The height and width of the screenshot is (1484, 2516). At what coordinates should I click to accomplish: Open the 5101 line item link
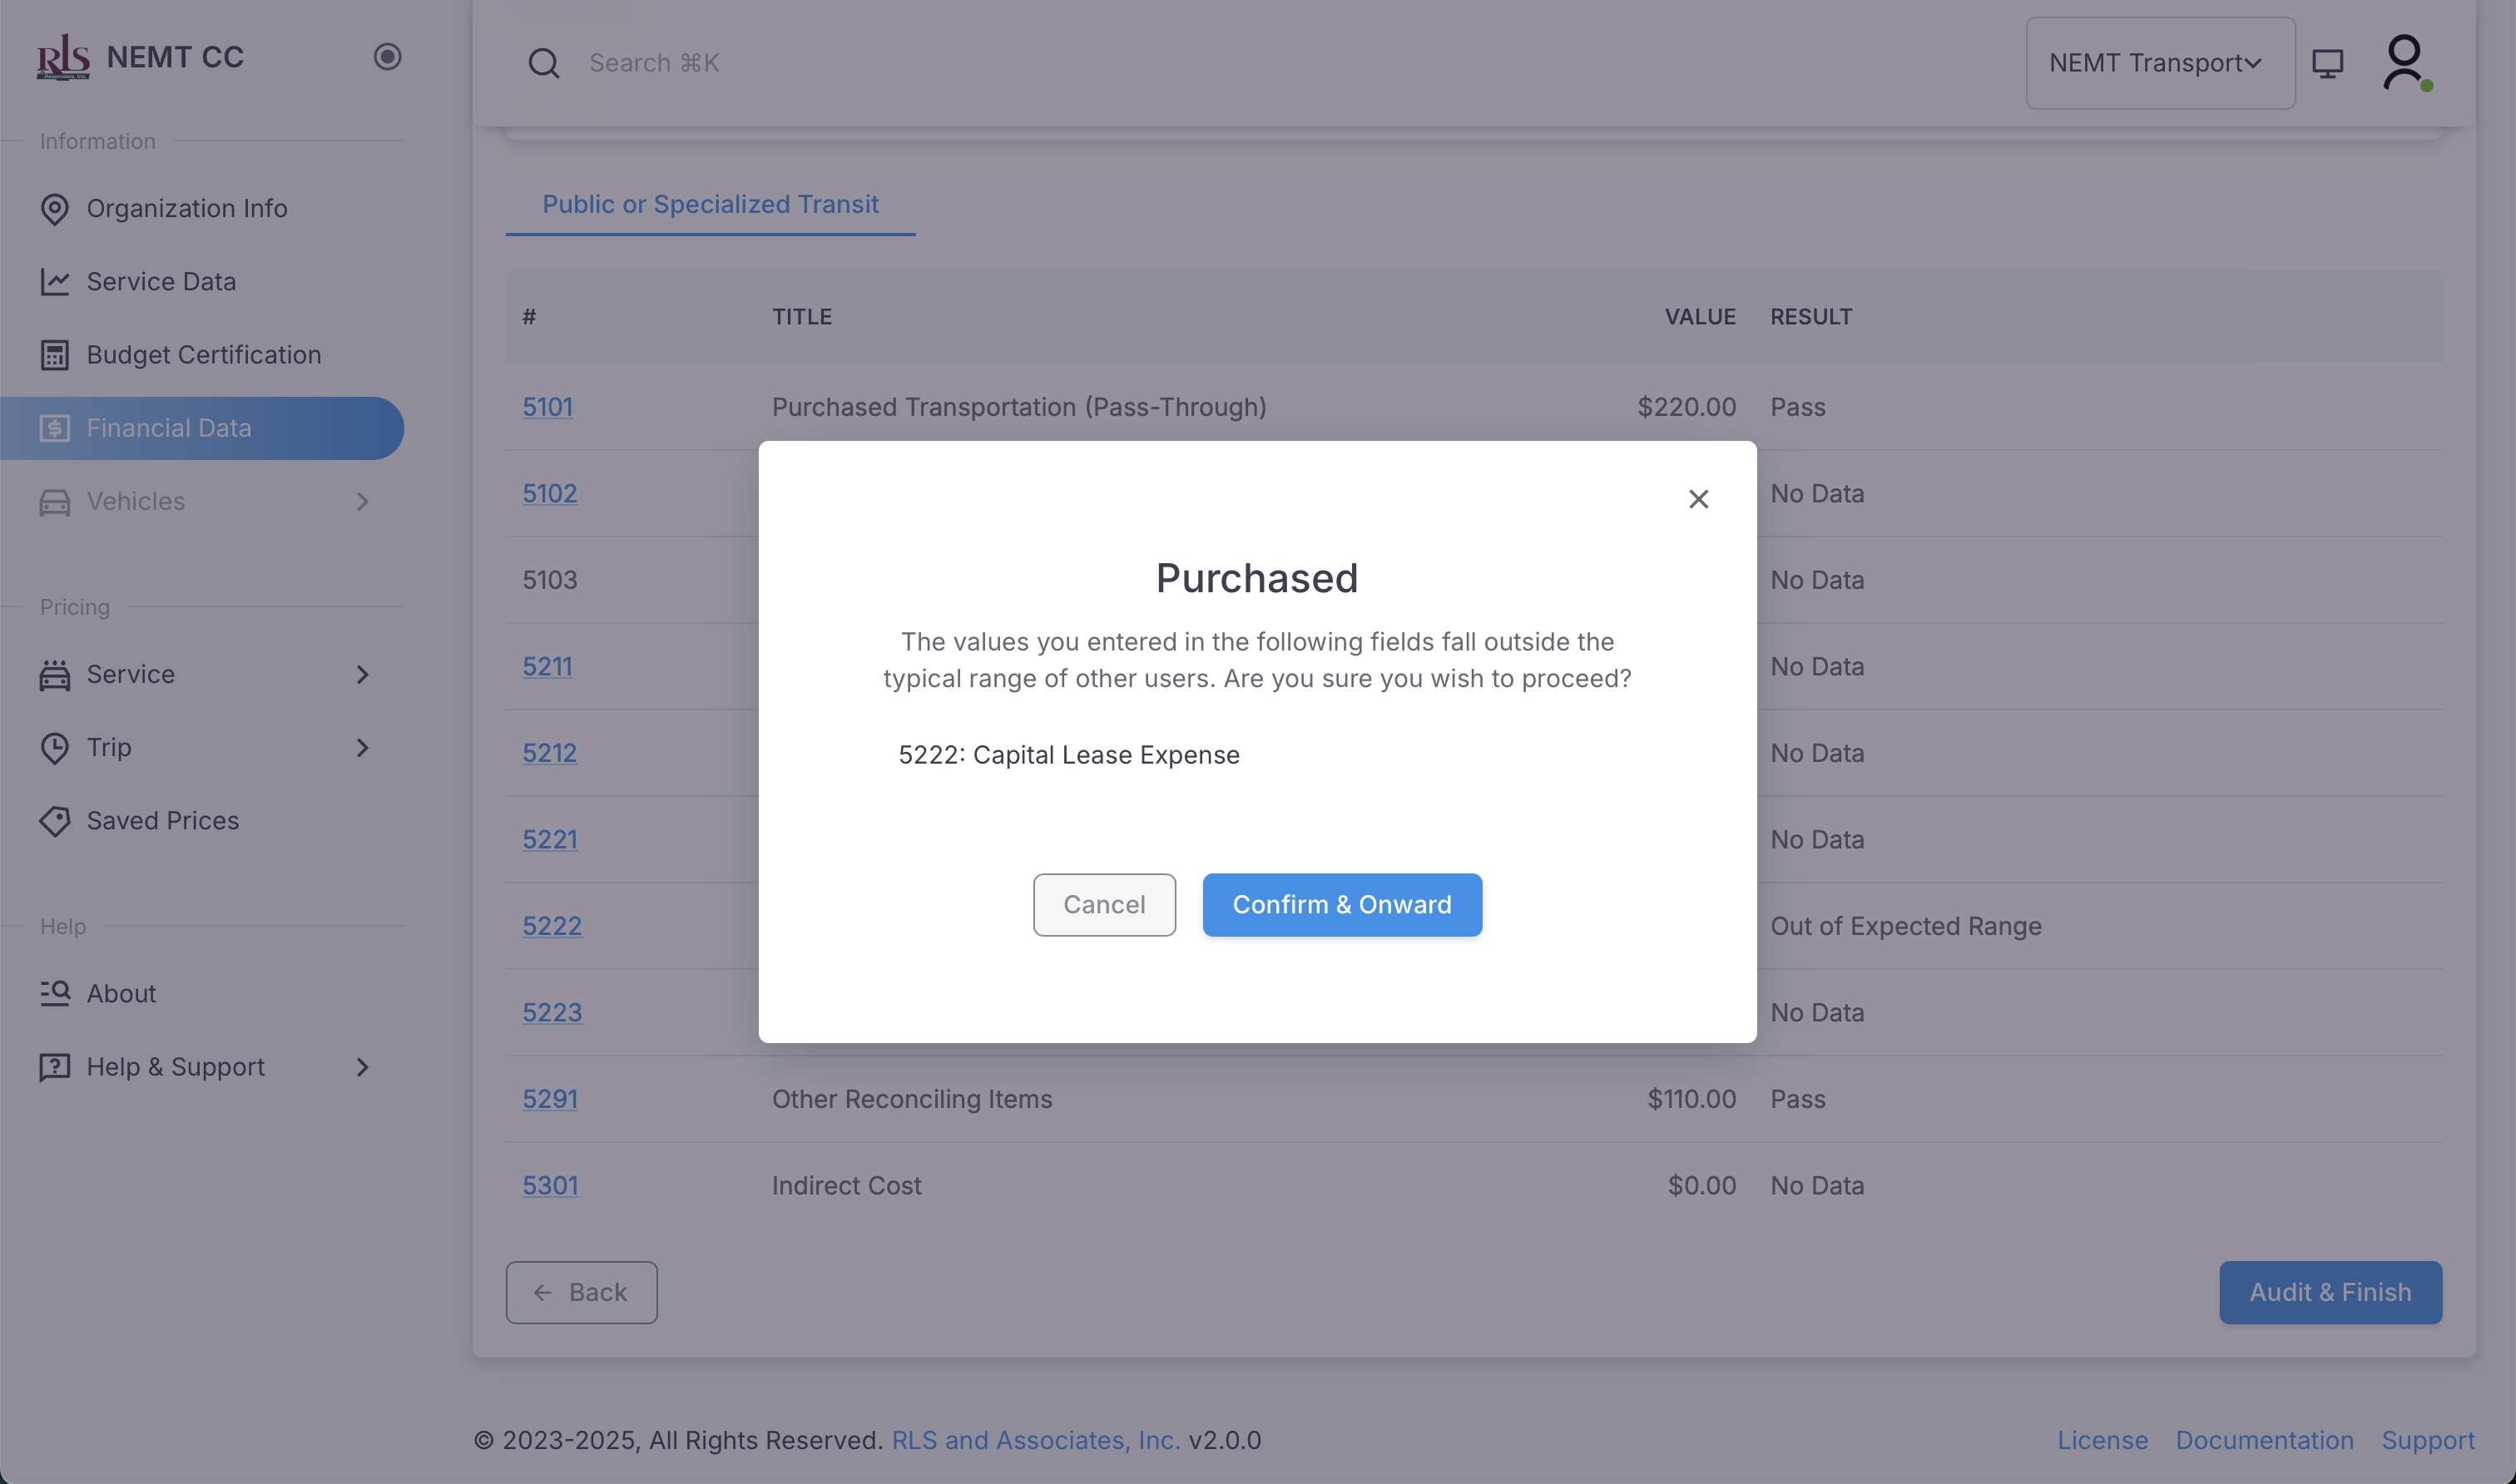click(547, 407)
